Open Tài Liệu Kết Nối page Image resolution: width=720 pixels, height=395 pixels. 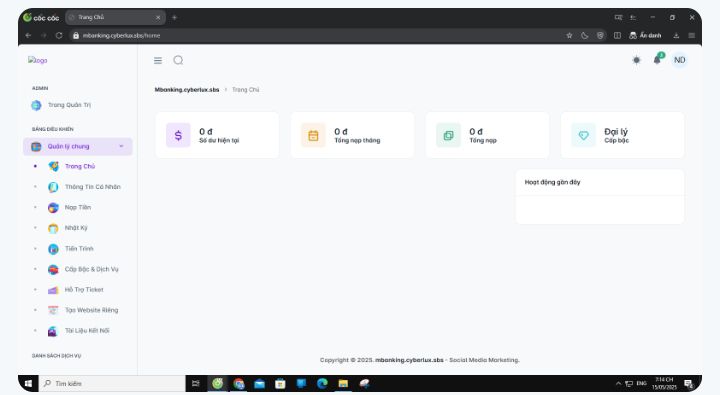click(87, 331)
